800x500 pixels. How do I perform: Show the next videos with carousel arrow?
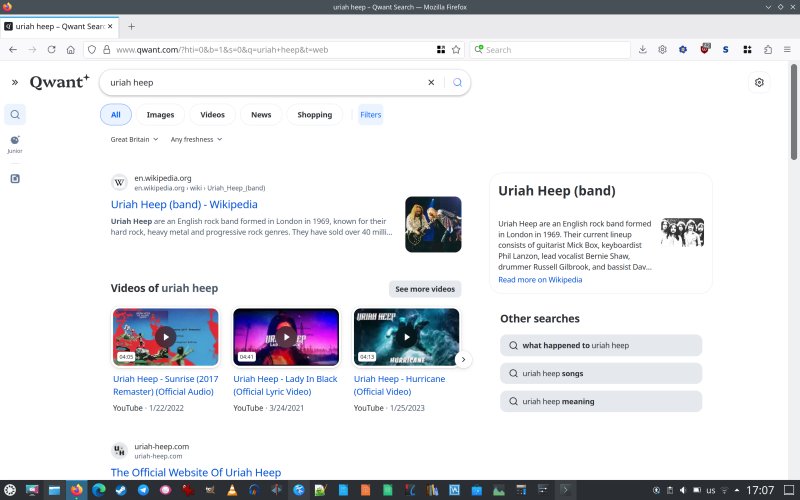[x=463, y=359]
